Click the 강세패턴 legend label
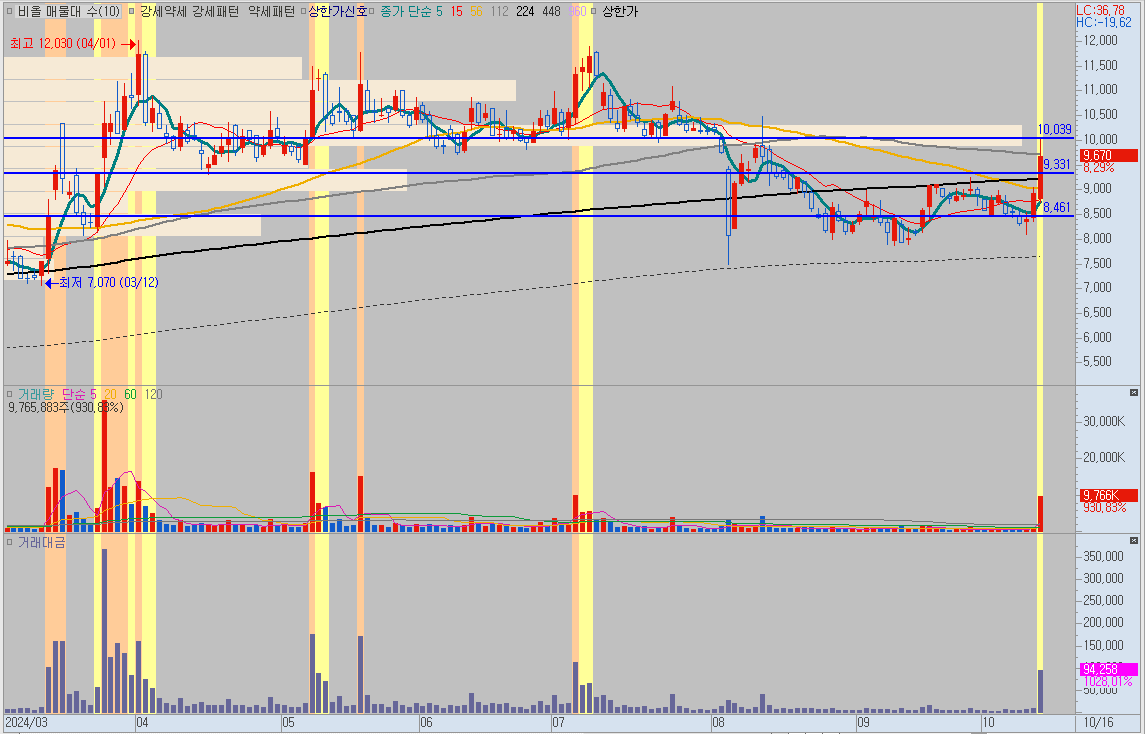 [x=215, y=12]
